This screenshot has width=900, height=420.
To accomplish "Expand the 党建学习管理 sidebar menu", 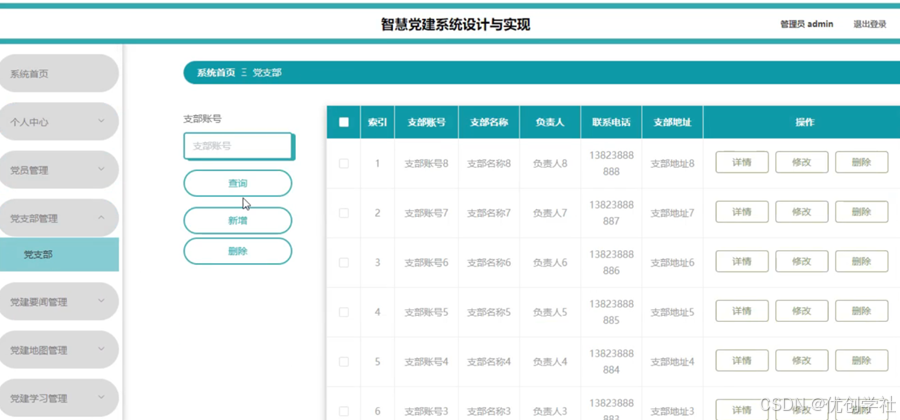I will 59,398.
